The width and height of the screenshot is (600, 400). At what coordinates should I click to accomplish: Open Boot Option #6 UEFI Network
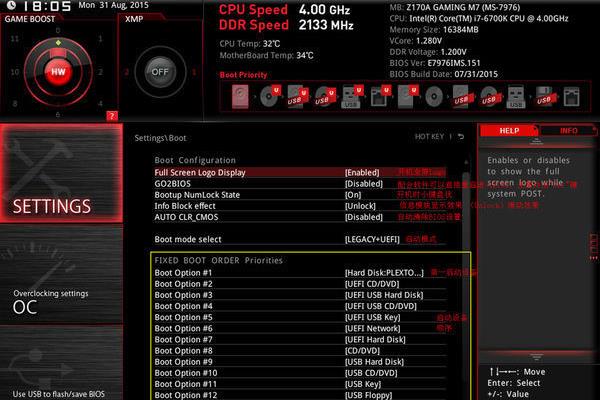(x=372, y=328)
